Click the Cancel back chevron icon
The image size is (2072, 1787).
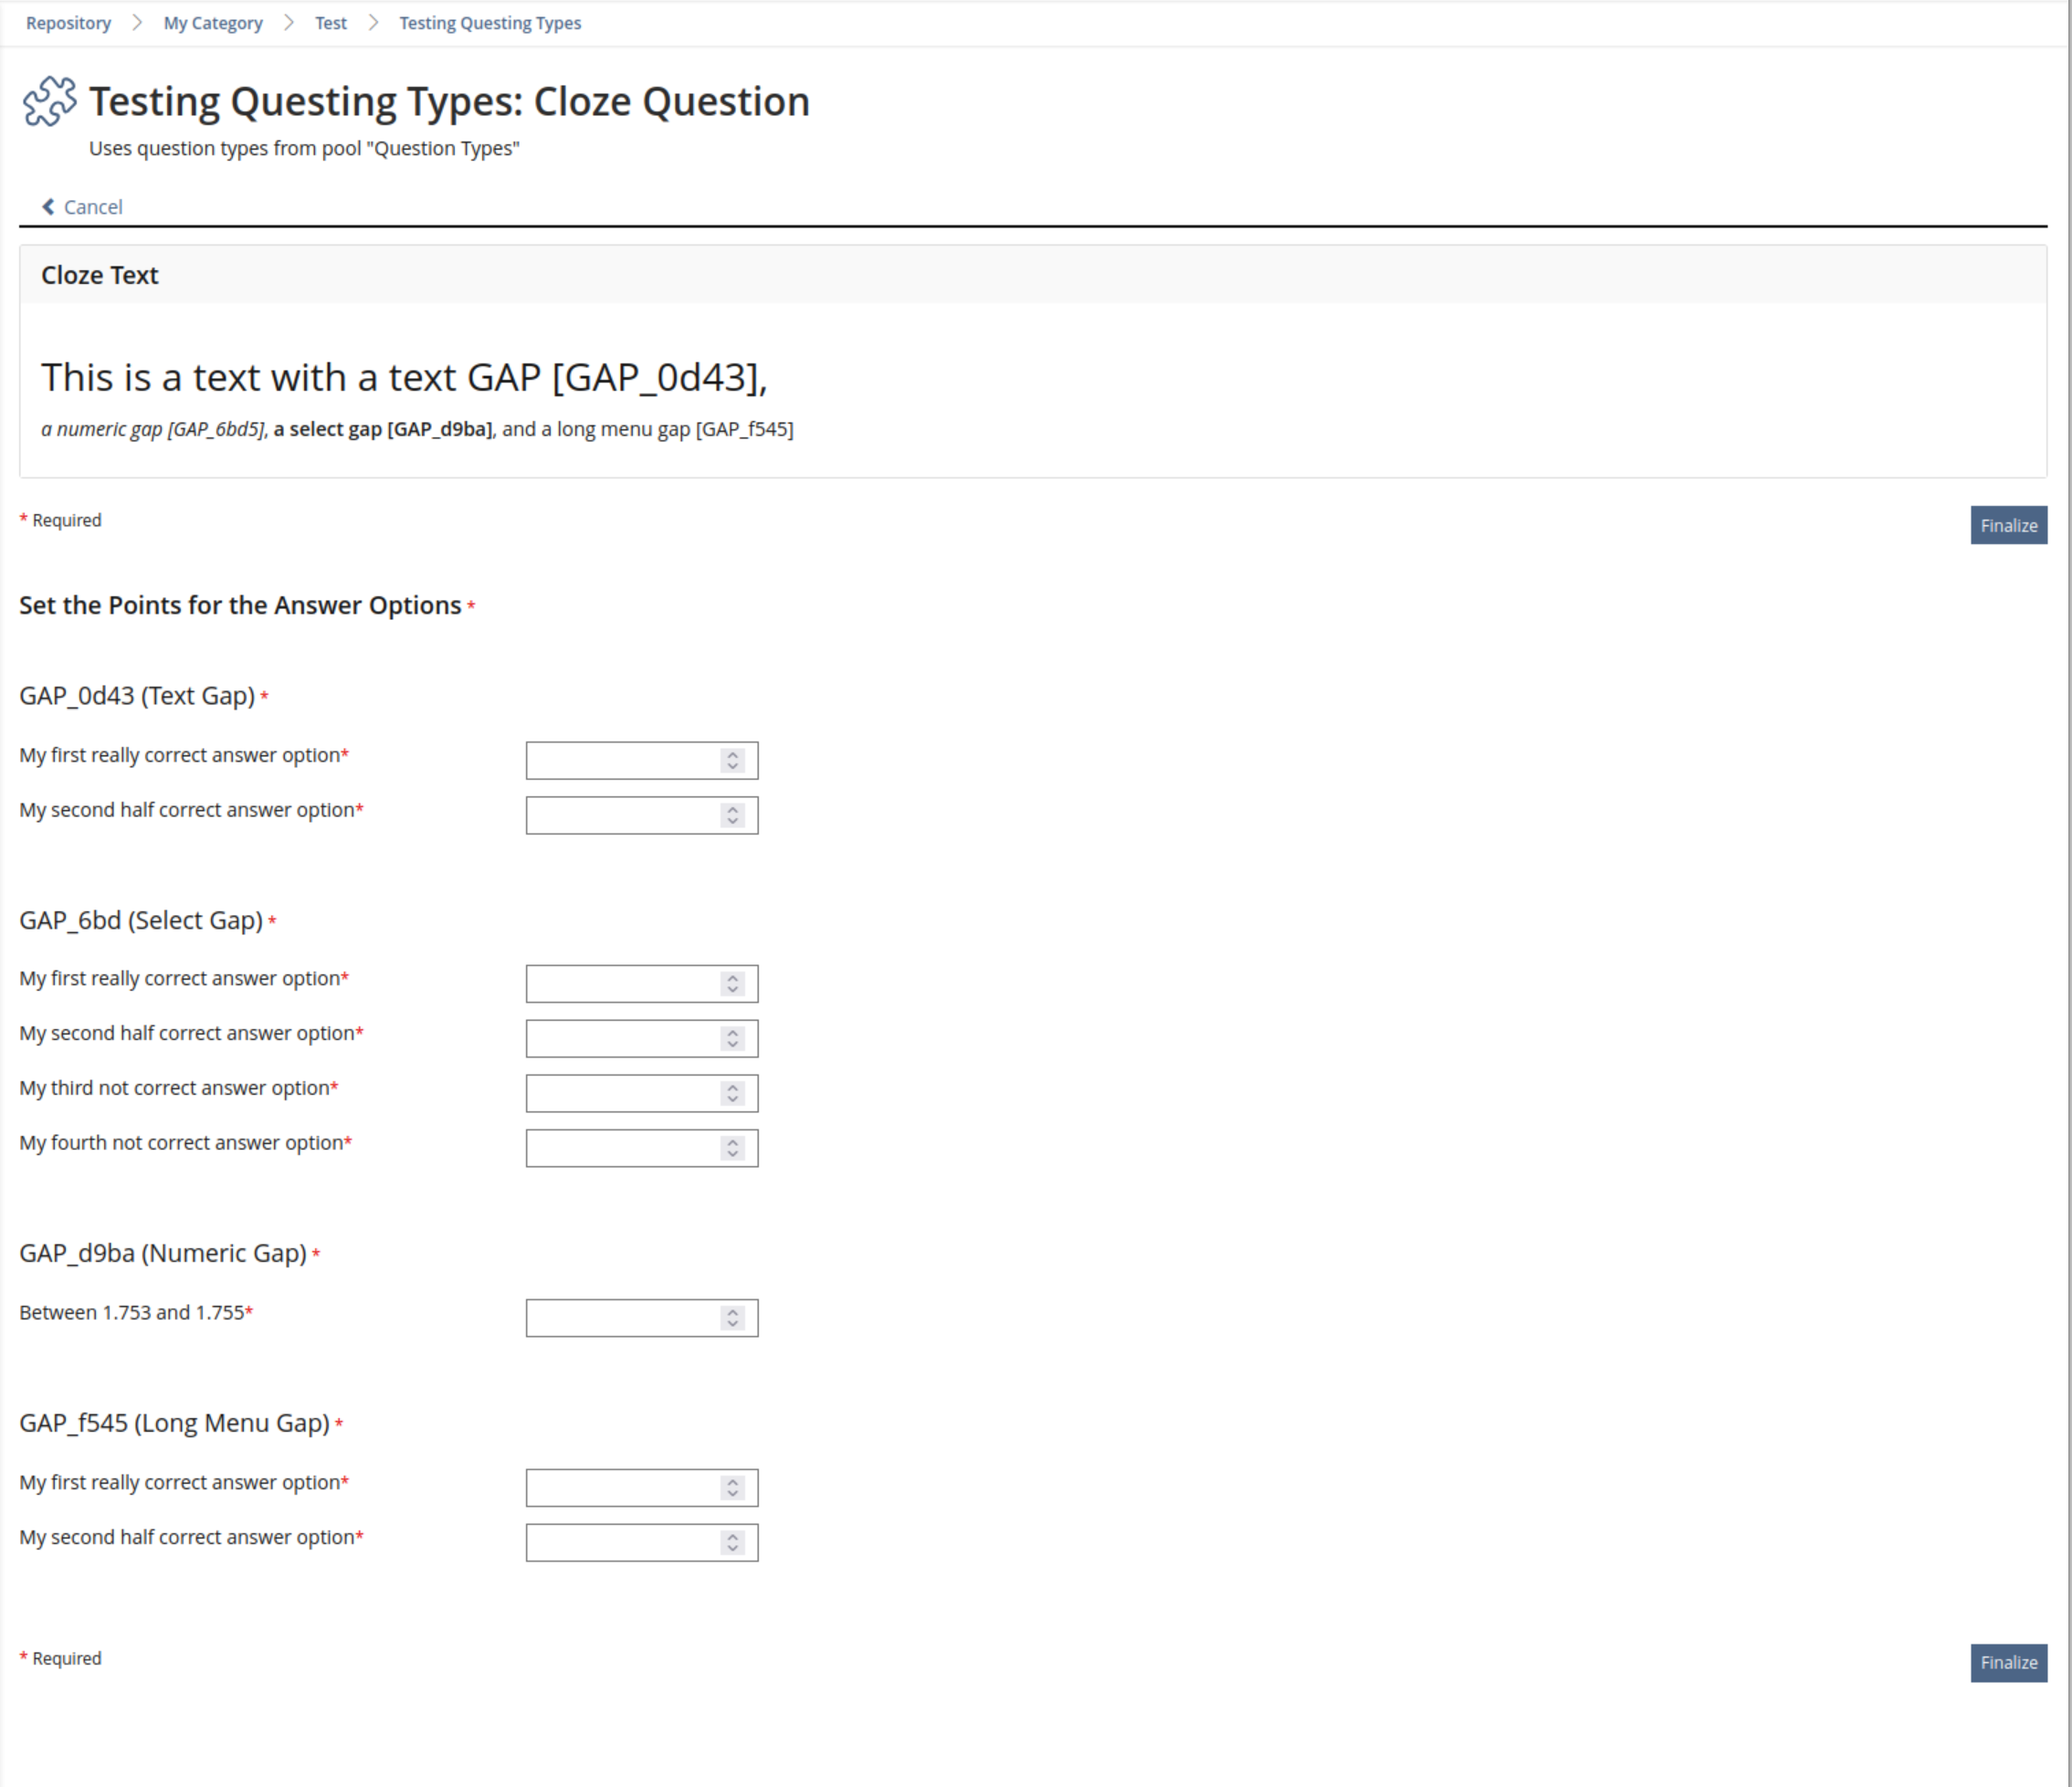48,207
